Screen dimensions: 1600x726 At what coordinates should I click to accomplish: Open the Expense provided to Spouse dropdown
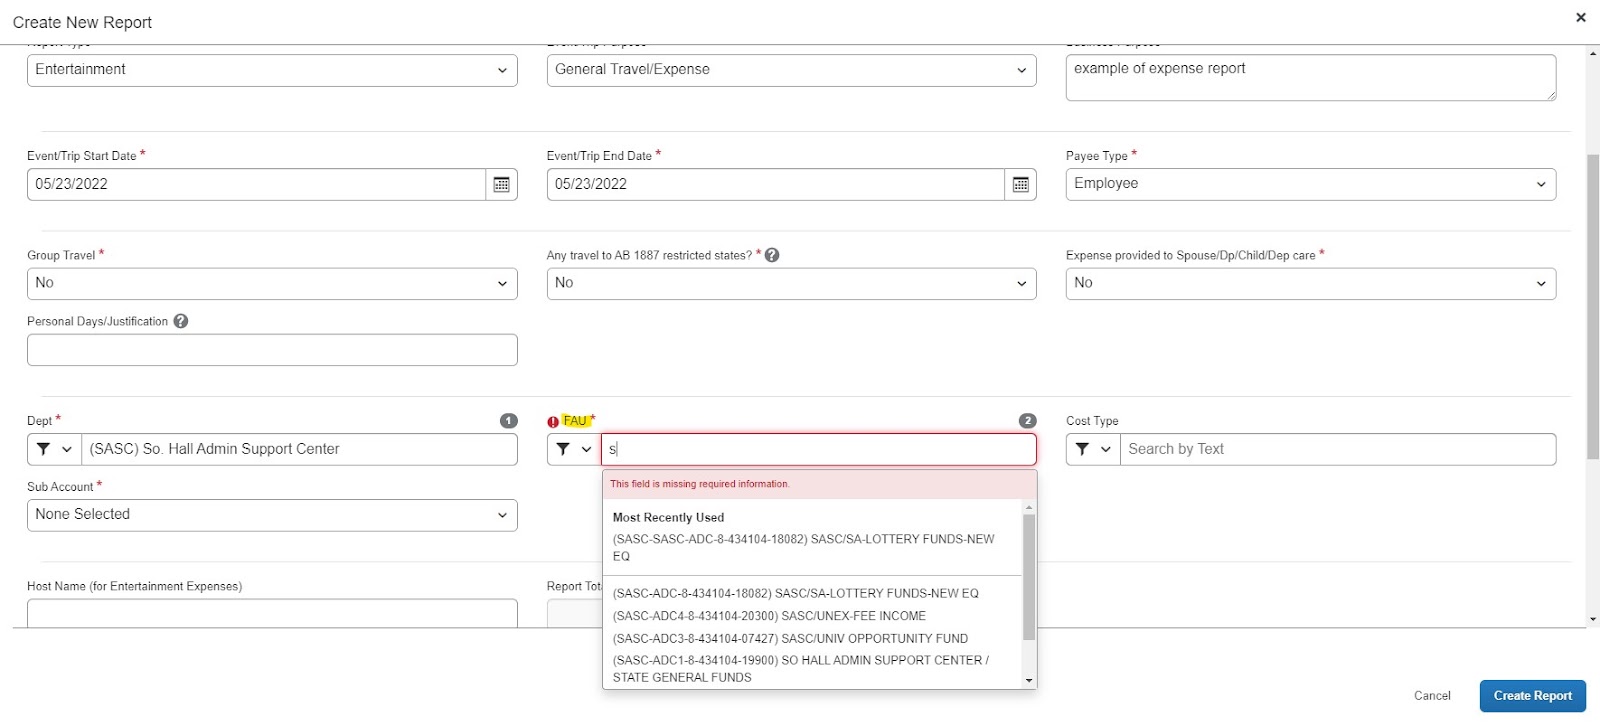[1311, 283]
